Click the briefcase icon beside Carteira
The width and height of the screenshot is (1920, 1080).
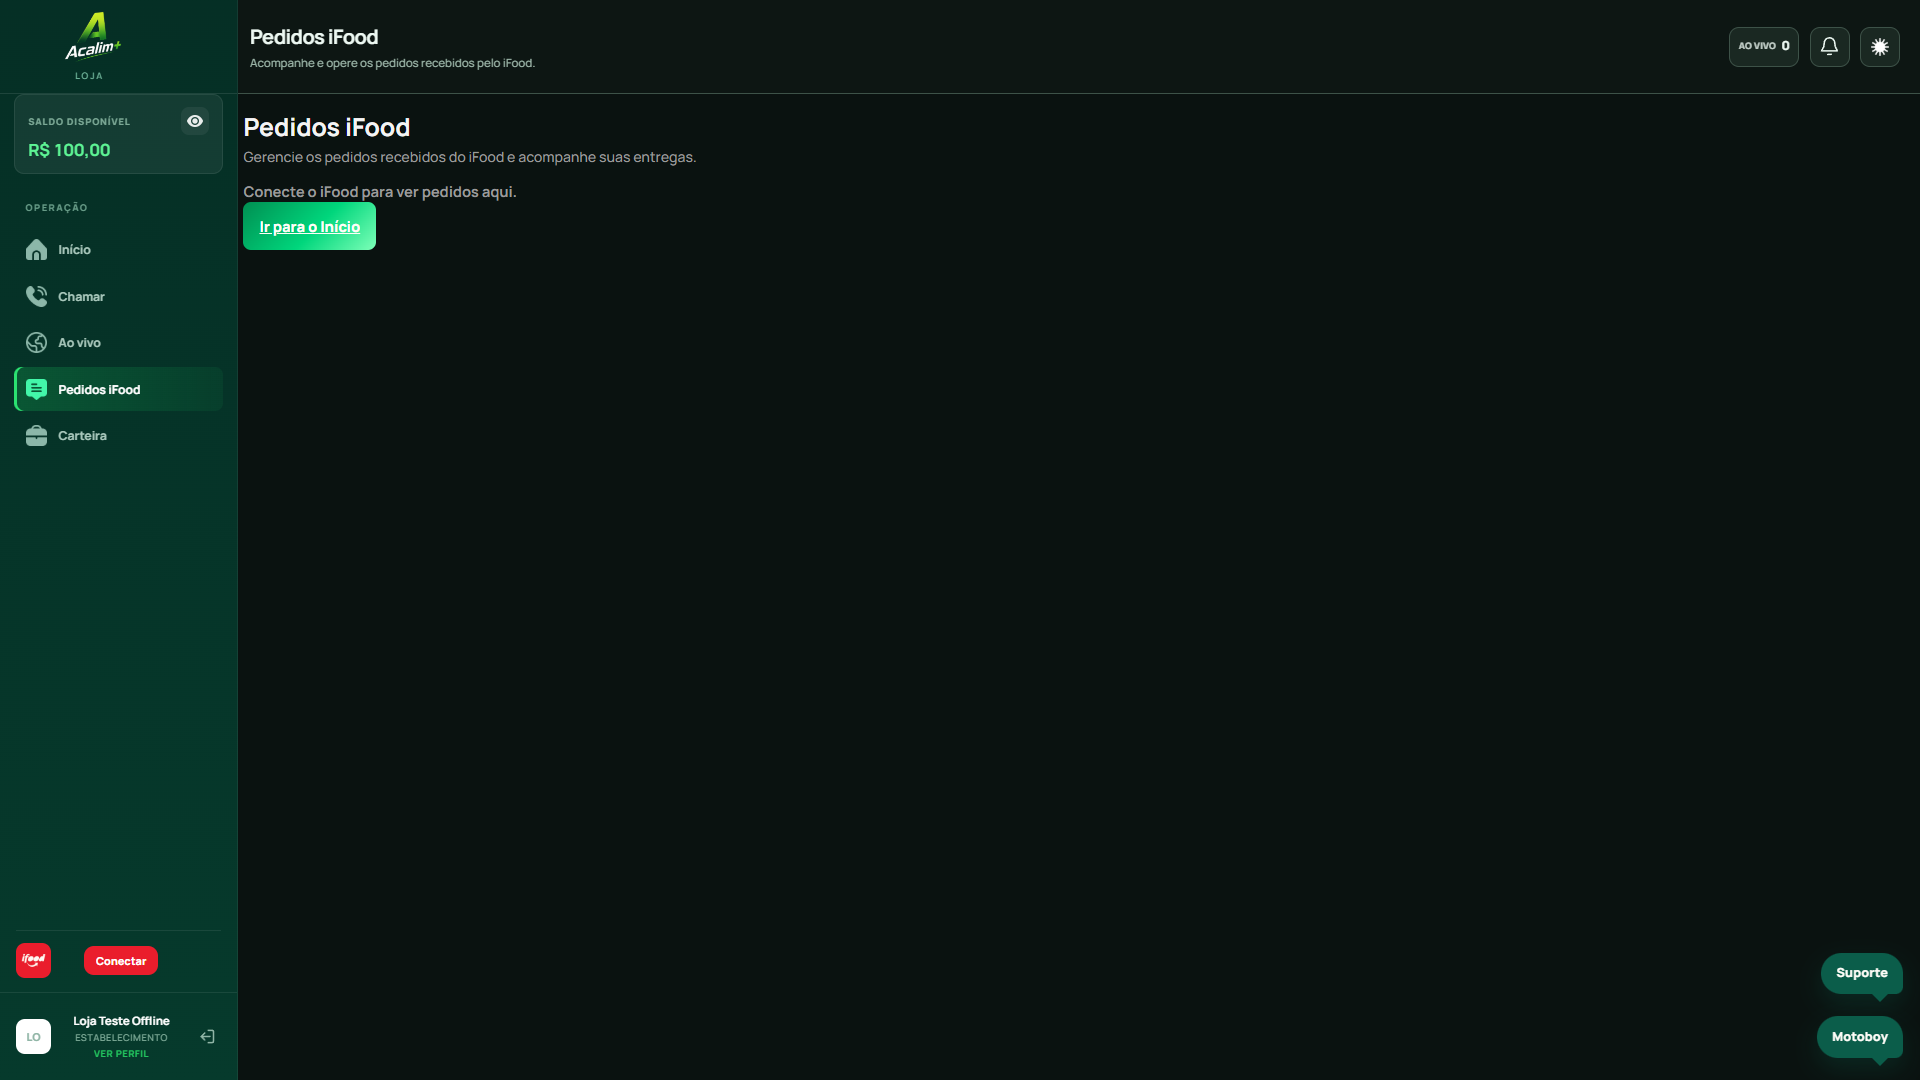(37, 436)
